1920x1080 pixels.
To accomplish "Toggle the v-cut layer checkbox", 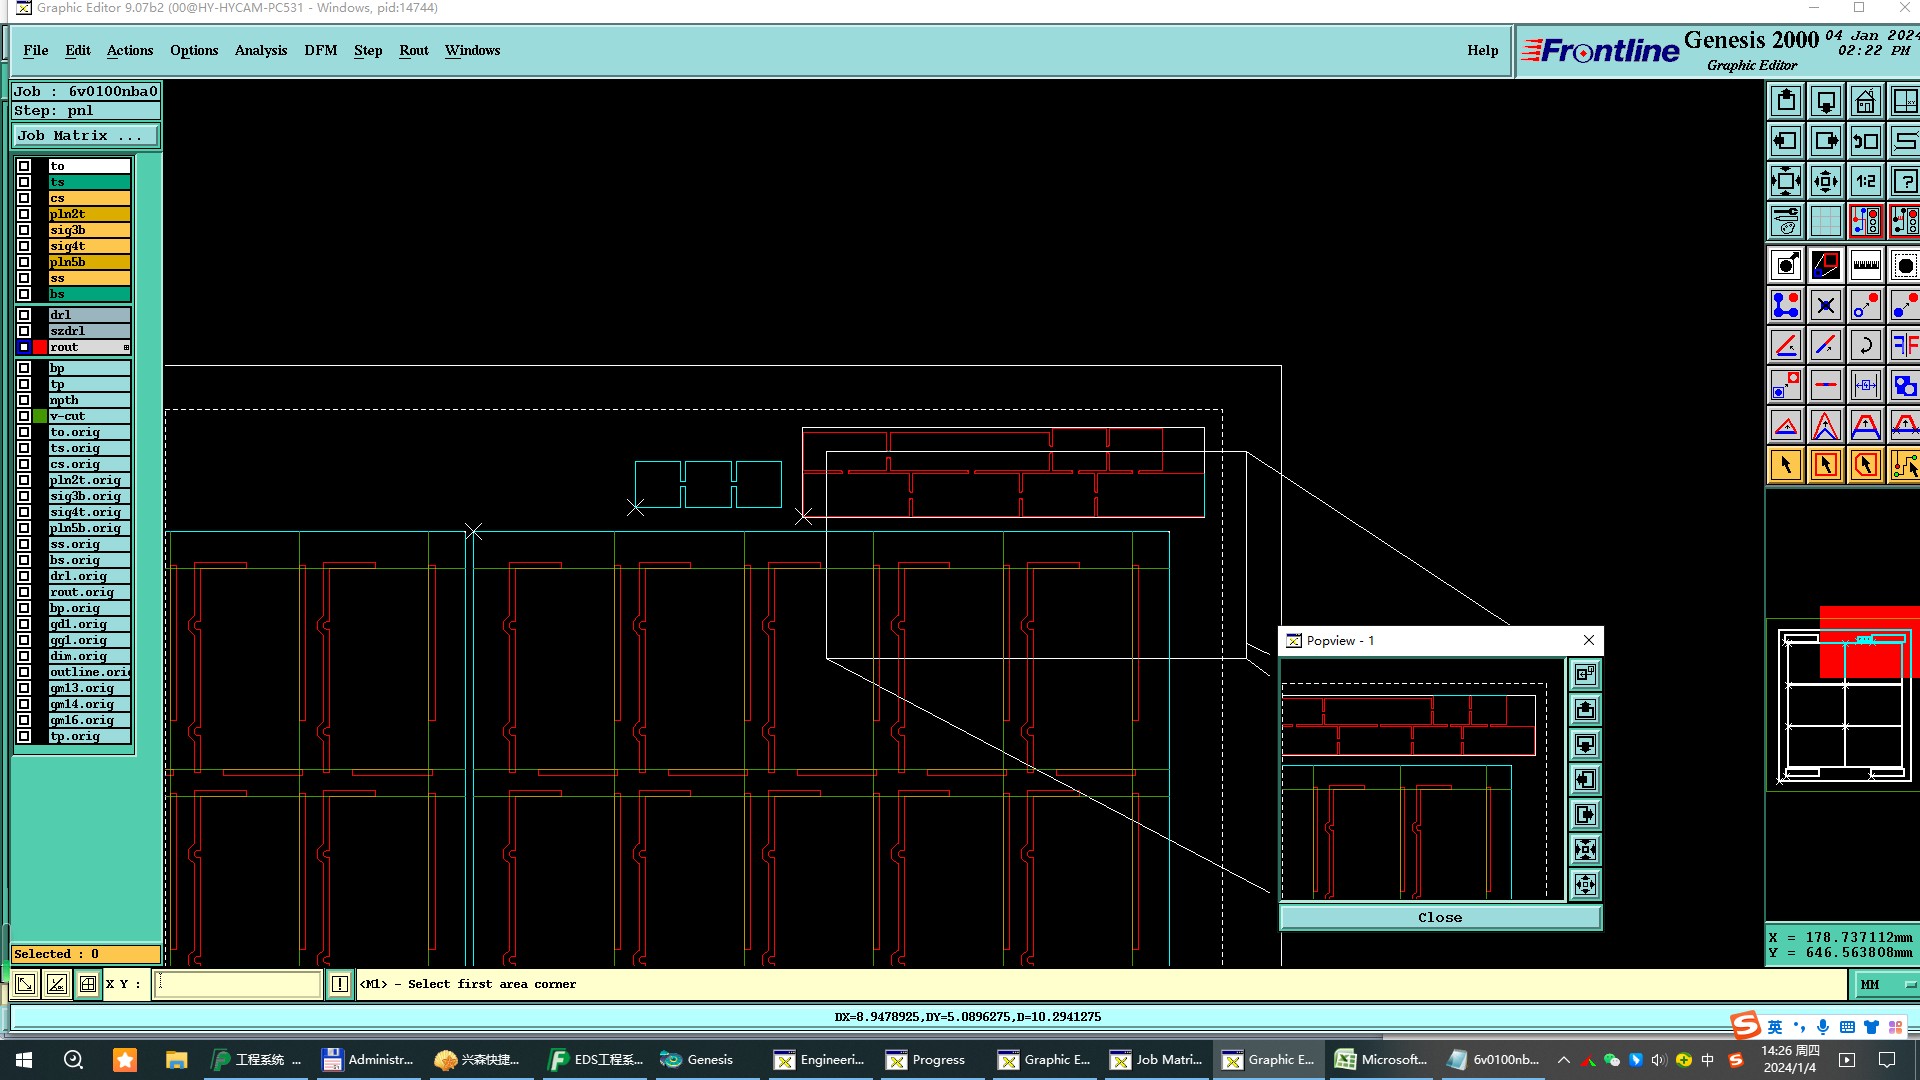I will tap(24, 416).
